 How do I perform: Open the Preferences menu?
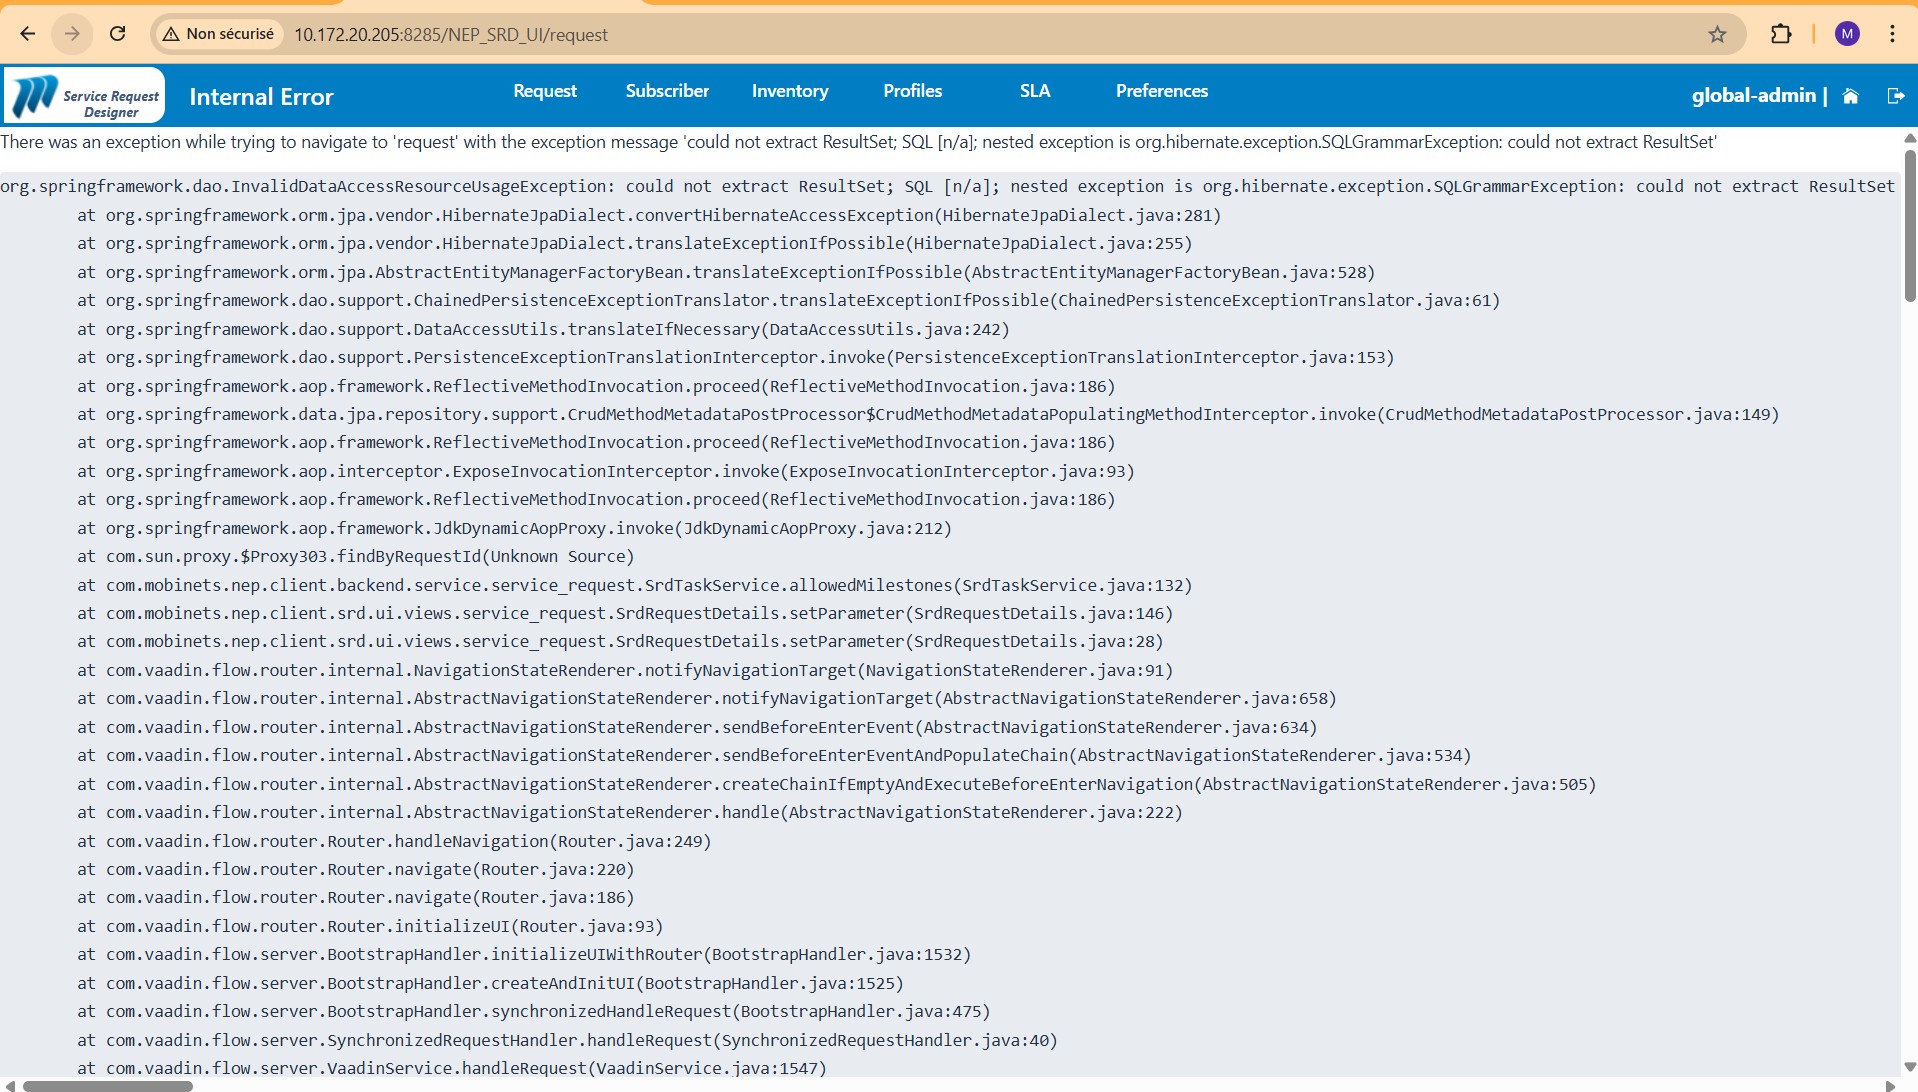(1161, 91)
